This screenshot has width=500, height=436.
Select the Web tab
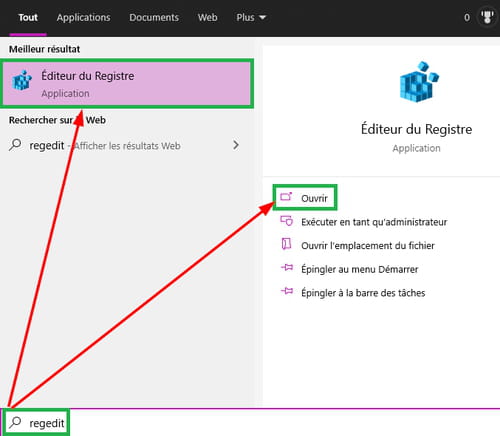[207, 17]
